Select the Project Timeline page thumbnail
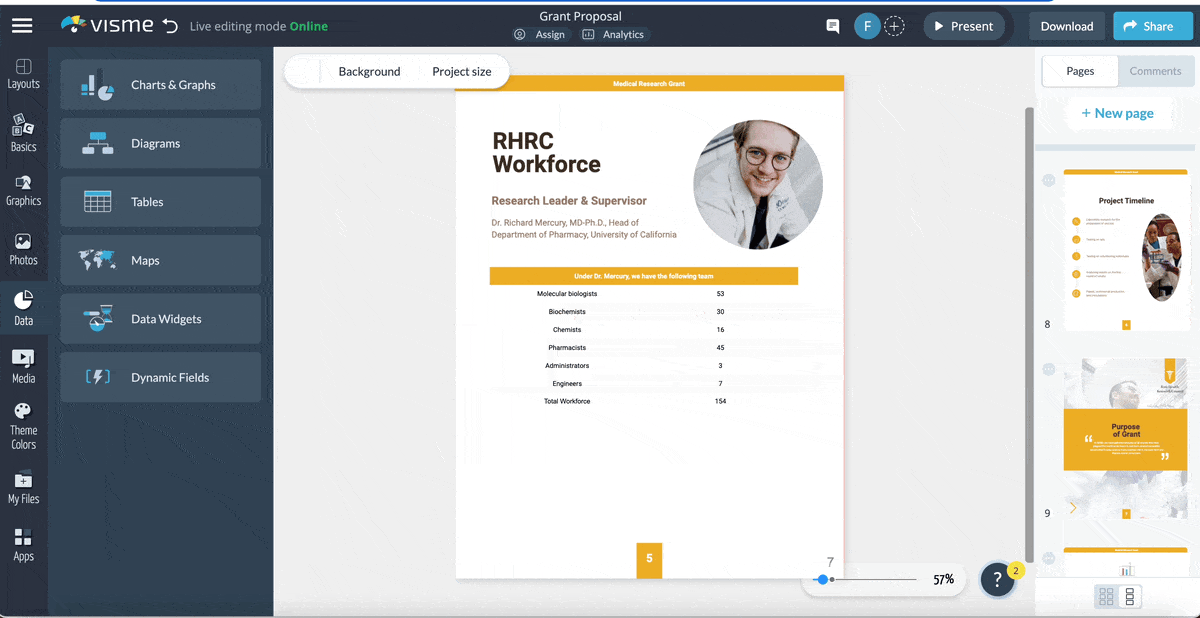Image resolution: width=1200 pixels, height=618 pixels. pyautogui.click(x=1125, y=247)
